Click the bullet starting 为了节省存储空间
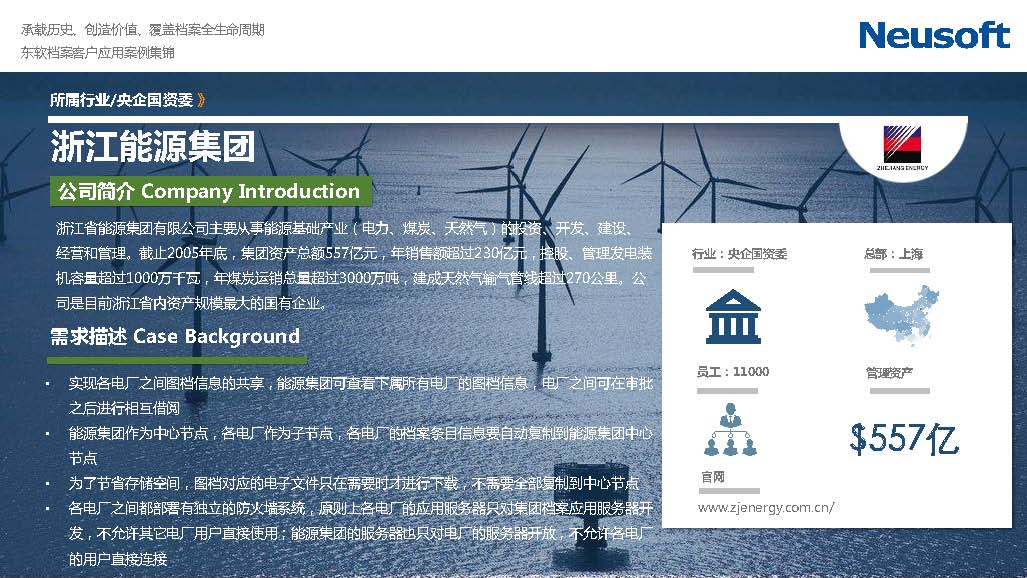 [x=354, y=483]
